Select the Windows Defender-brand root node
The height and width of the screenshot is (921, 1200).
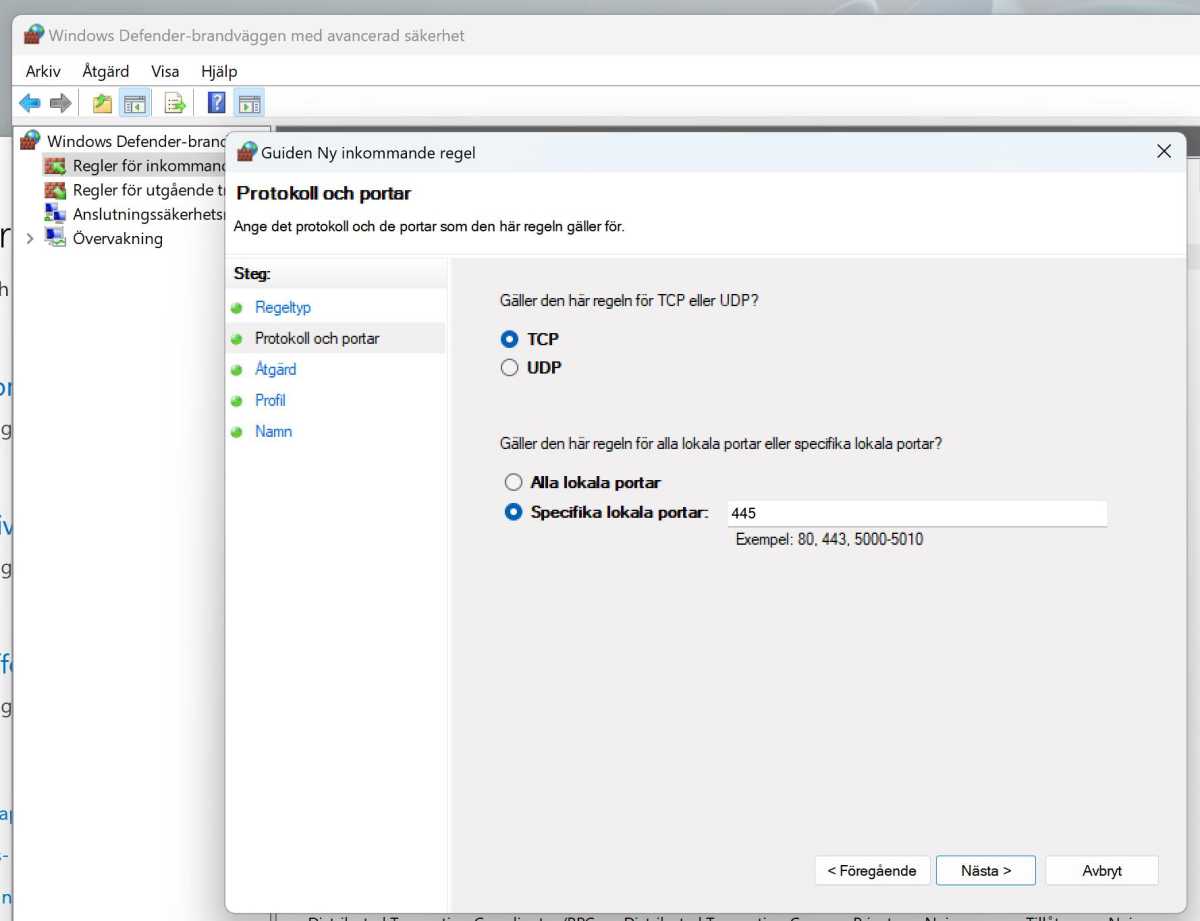pos(138,141)
